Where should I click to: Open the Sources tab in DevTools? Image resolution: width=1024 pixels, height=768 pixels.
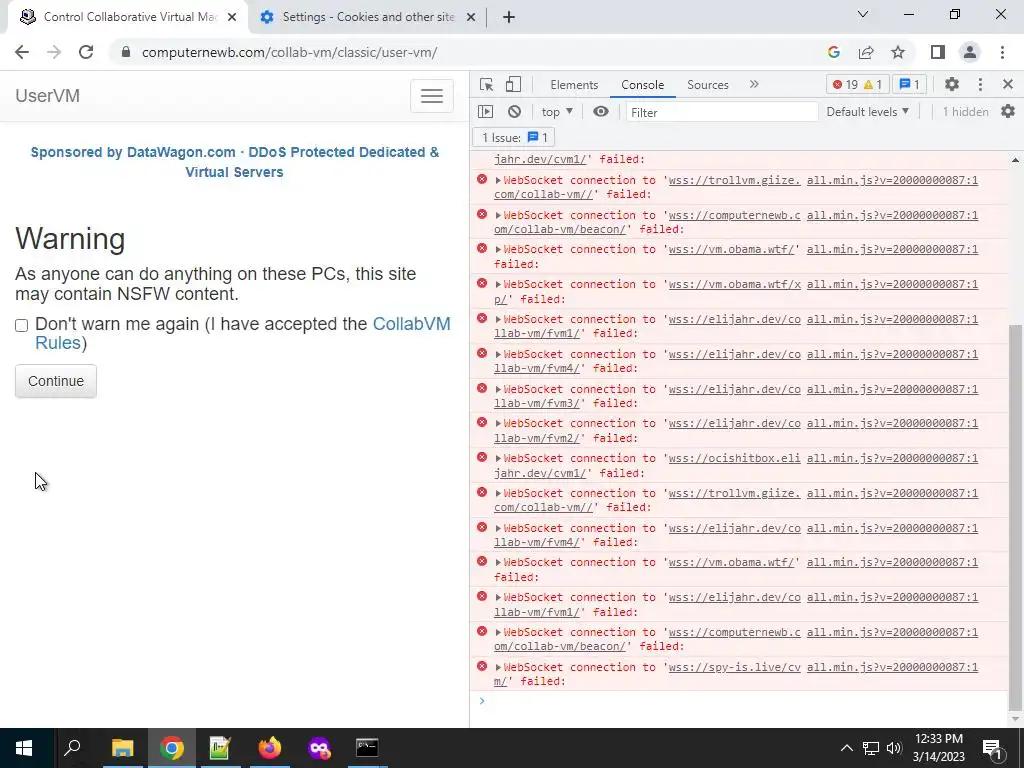707,85
